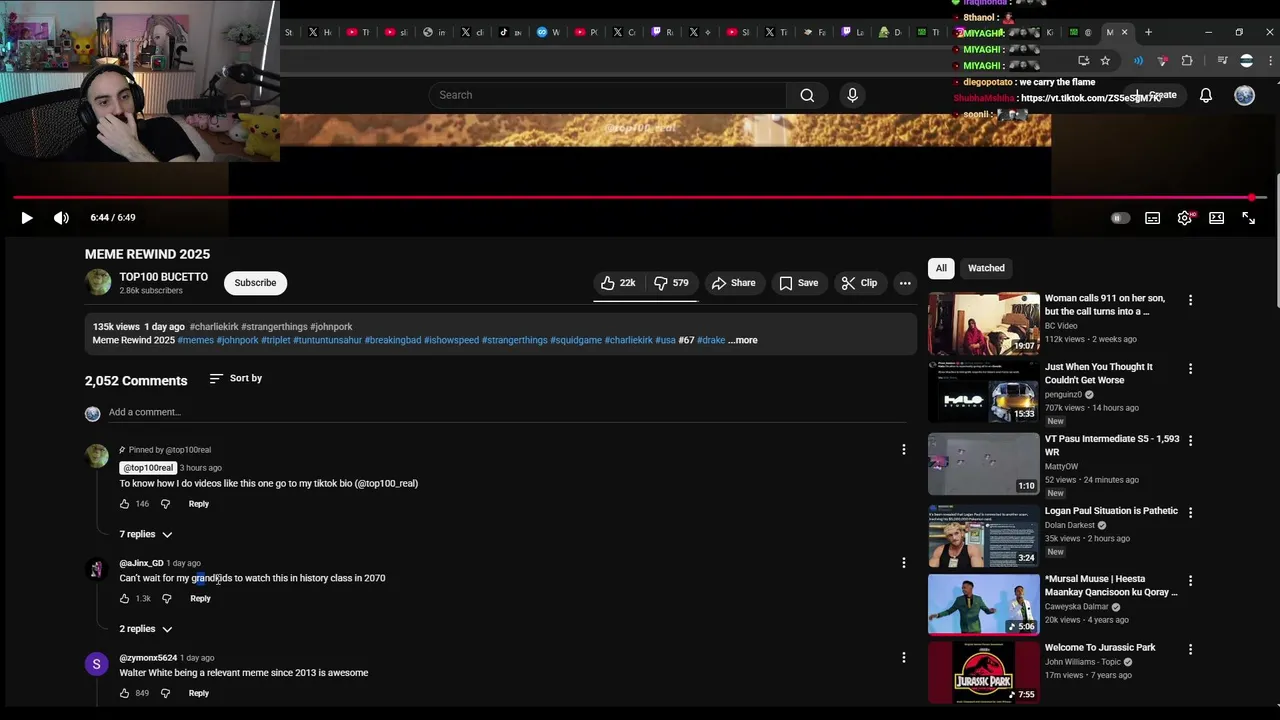
Task: Open options for VT Pasu video
Action: (x=1190, y=440)
